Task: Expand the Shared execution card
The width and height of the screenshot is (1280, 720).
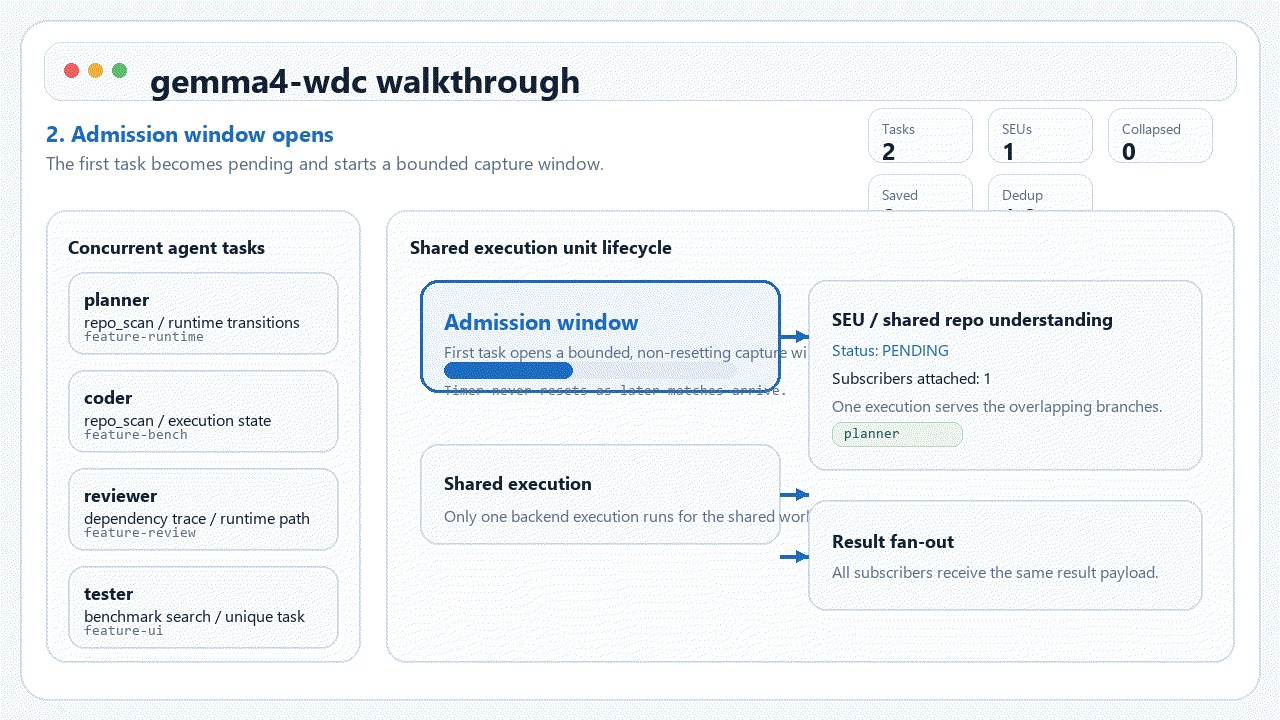Action: (601, 494)
